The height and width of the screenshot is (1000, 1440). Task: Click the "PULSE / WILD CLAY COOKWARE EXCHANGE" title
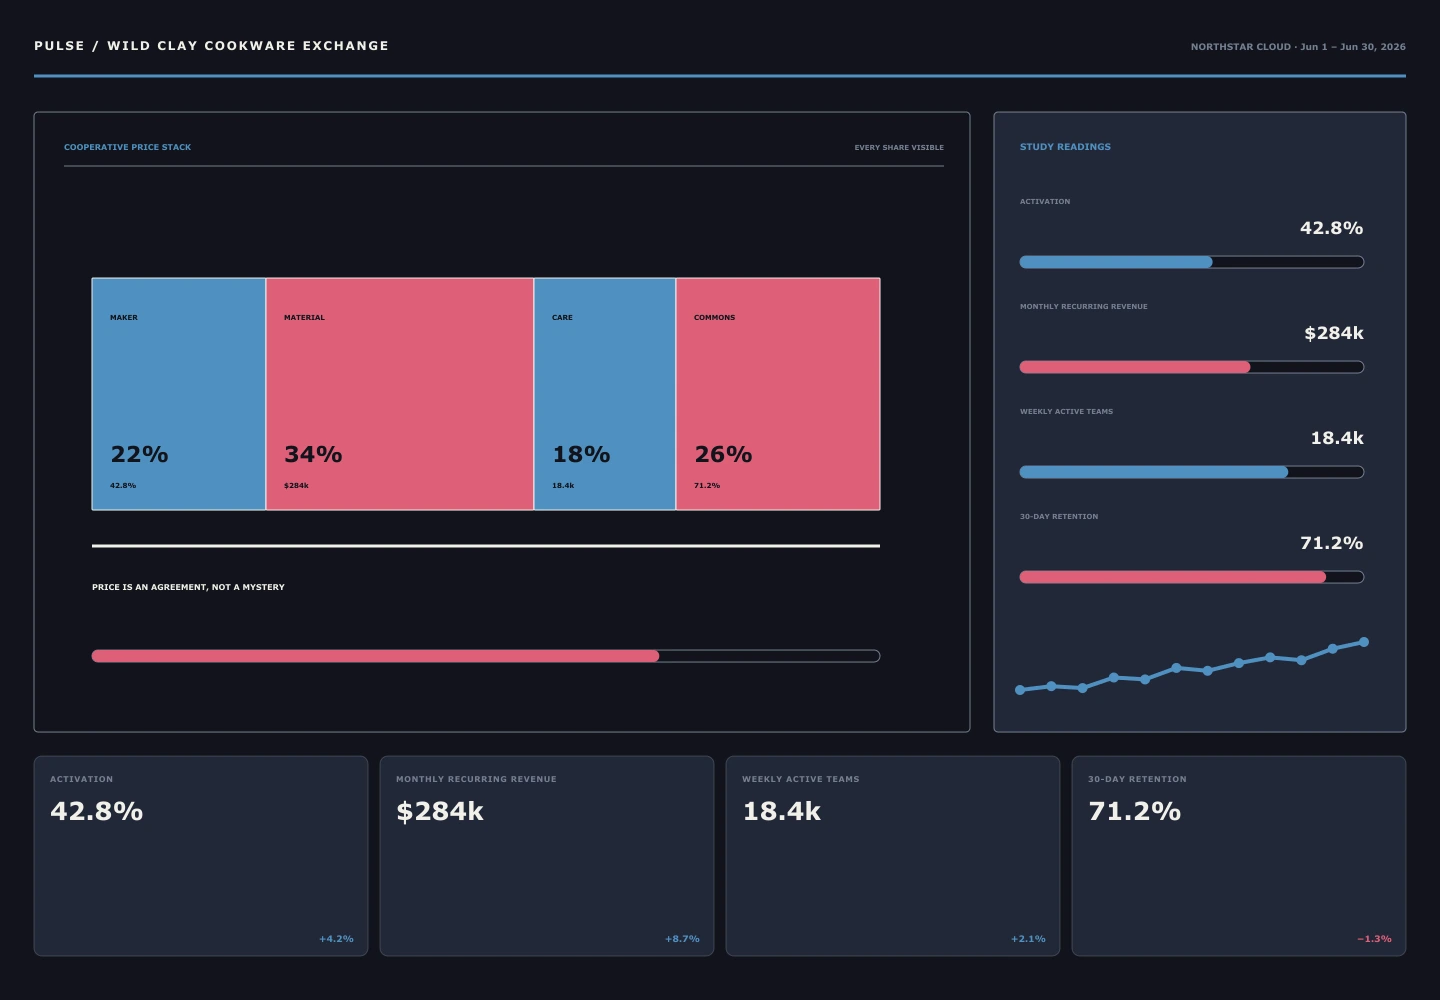pos(211,46)
